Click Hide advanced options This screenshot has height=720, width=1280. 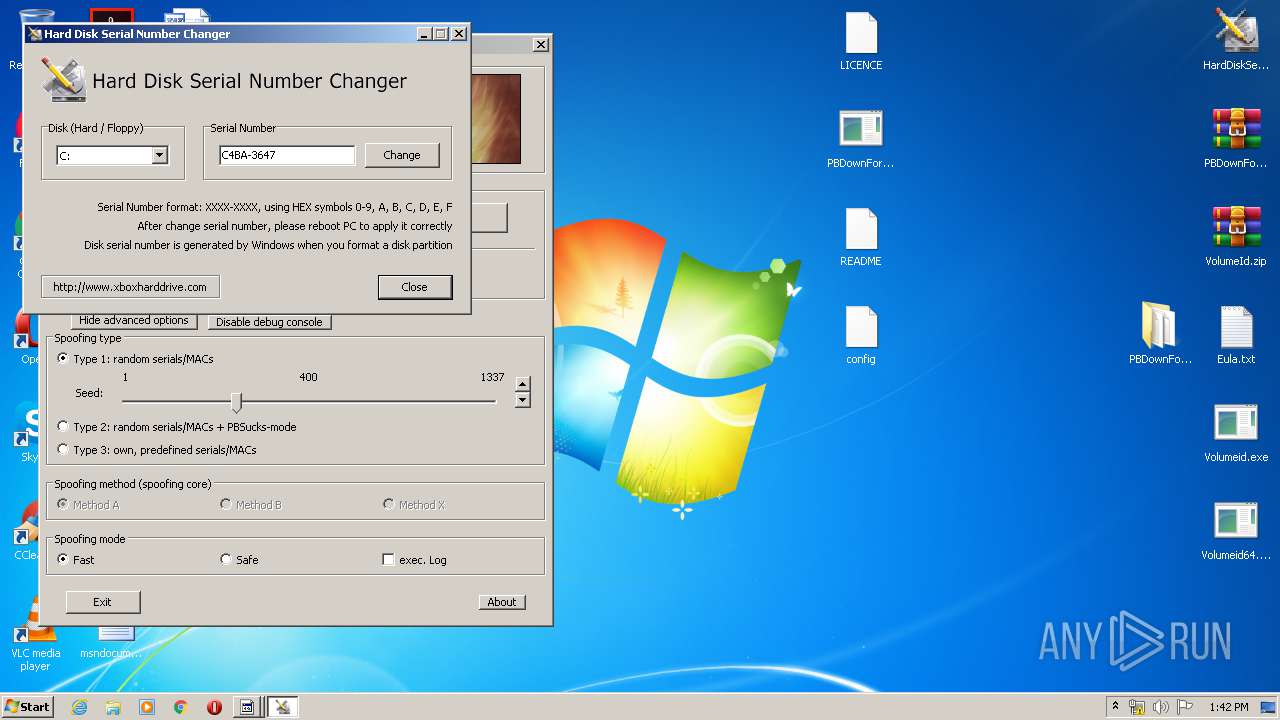point(134,321)
